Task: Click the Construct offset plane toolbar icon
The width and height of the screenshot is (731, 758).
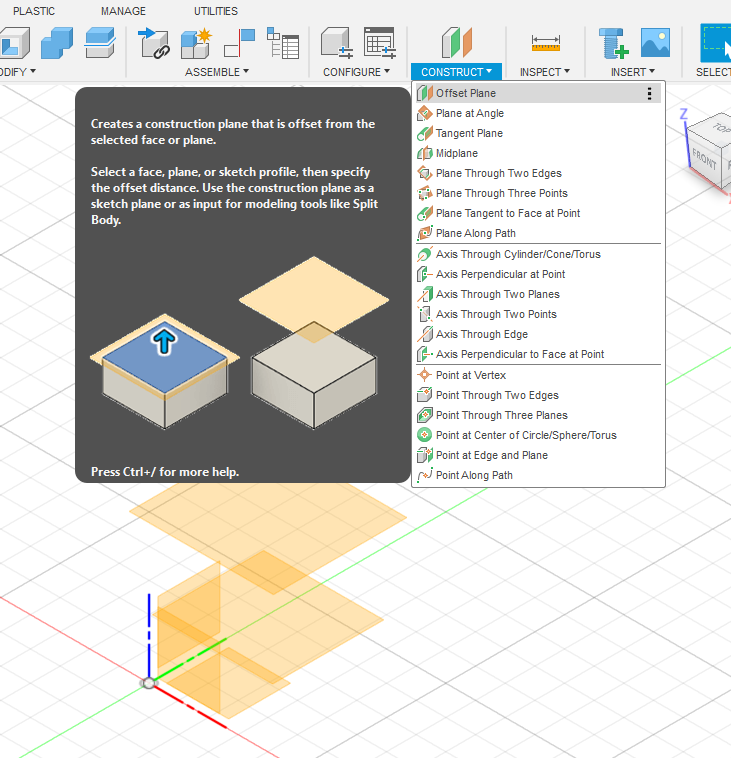Action: (x=457, y=42)
